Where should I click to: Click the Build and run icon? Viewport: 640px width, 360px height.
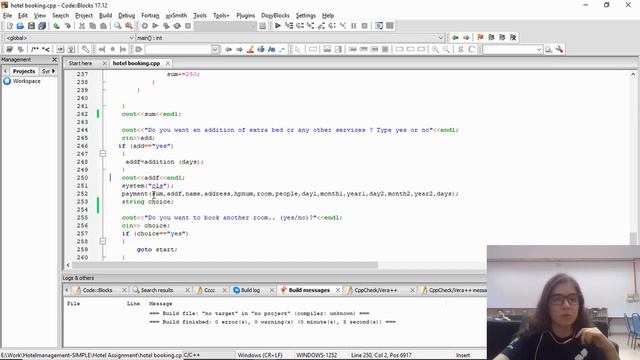[x=166, y=26]
